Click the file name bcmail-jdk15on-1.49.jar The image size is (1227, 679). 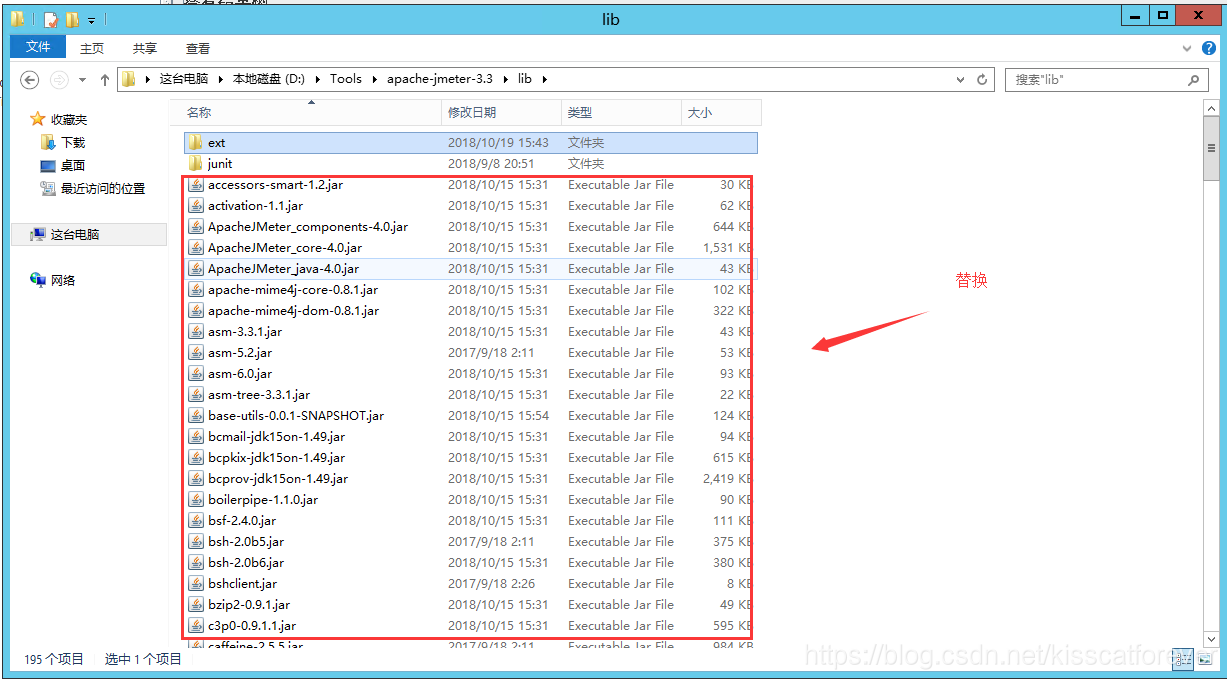pyautogui.click(x=277, y=436)
